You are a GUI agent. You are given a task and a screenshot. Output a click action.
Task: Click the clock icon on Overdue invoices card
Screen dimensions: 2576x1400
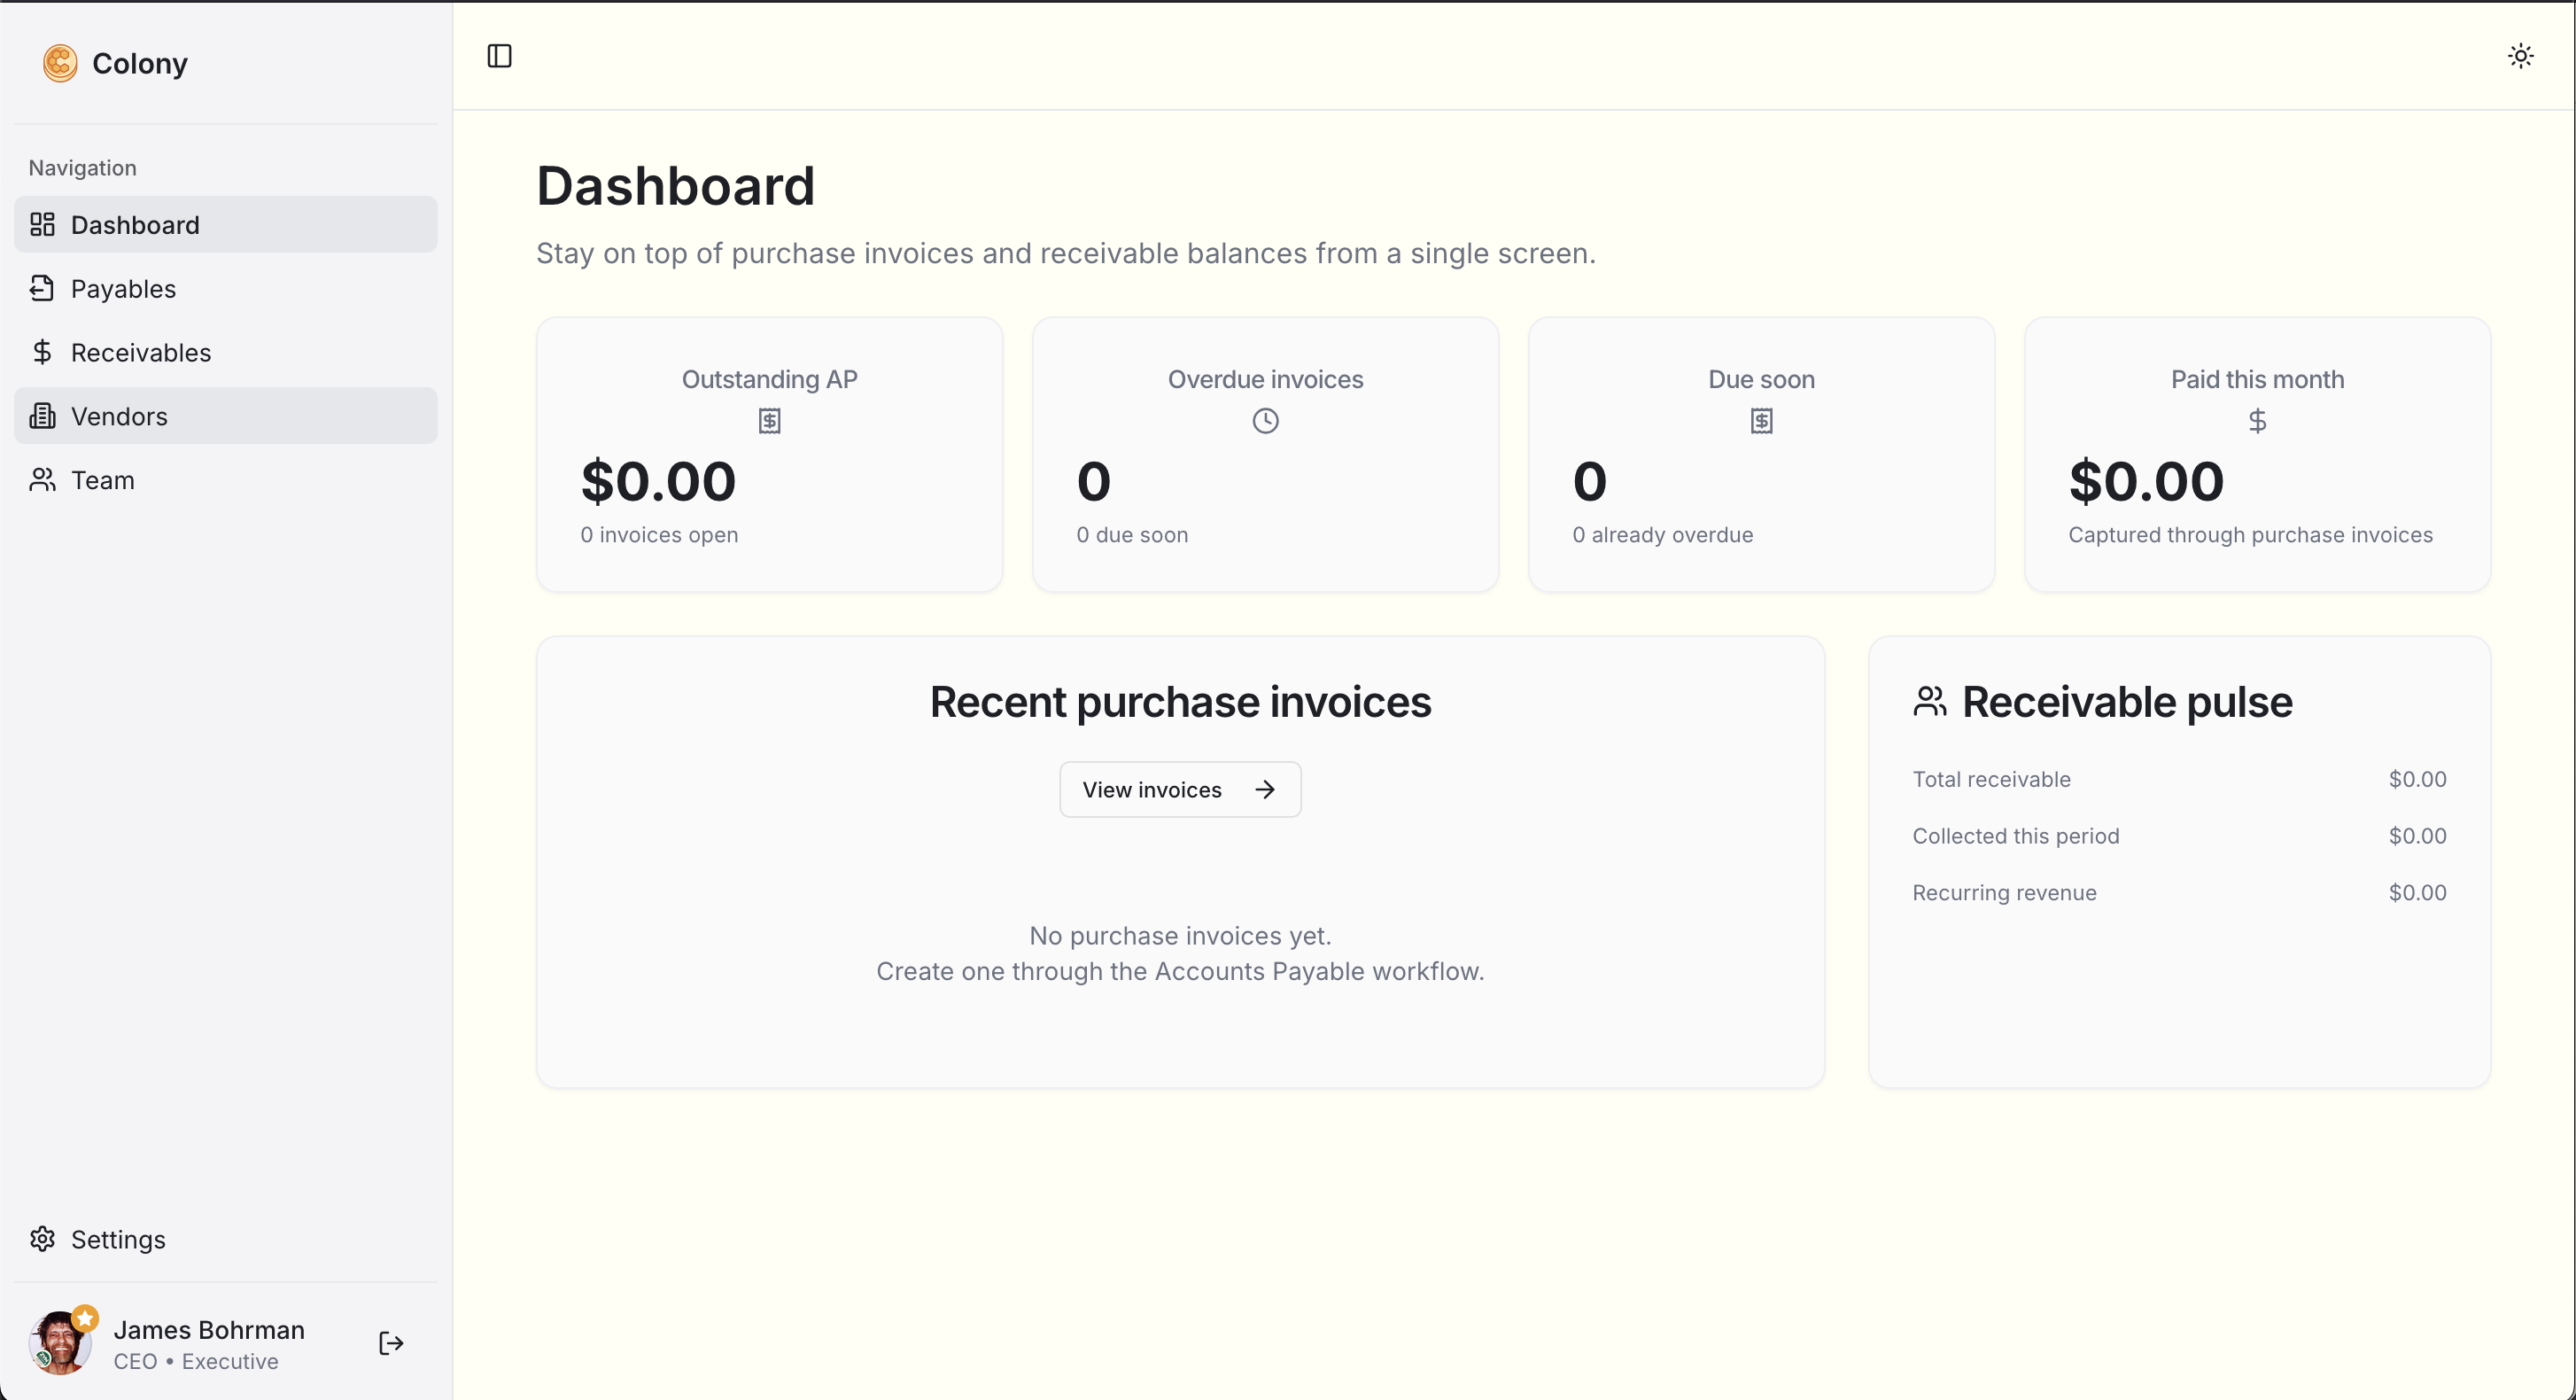click(1264, 420)
